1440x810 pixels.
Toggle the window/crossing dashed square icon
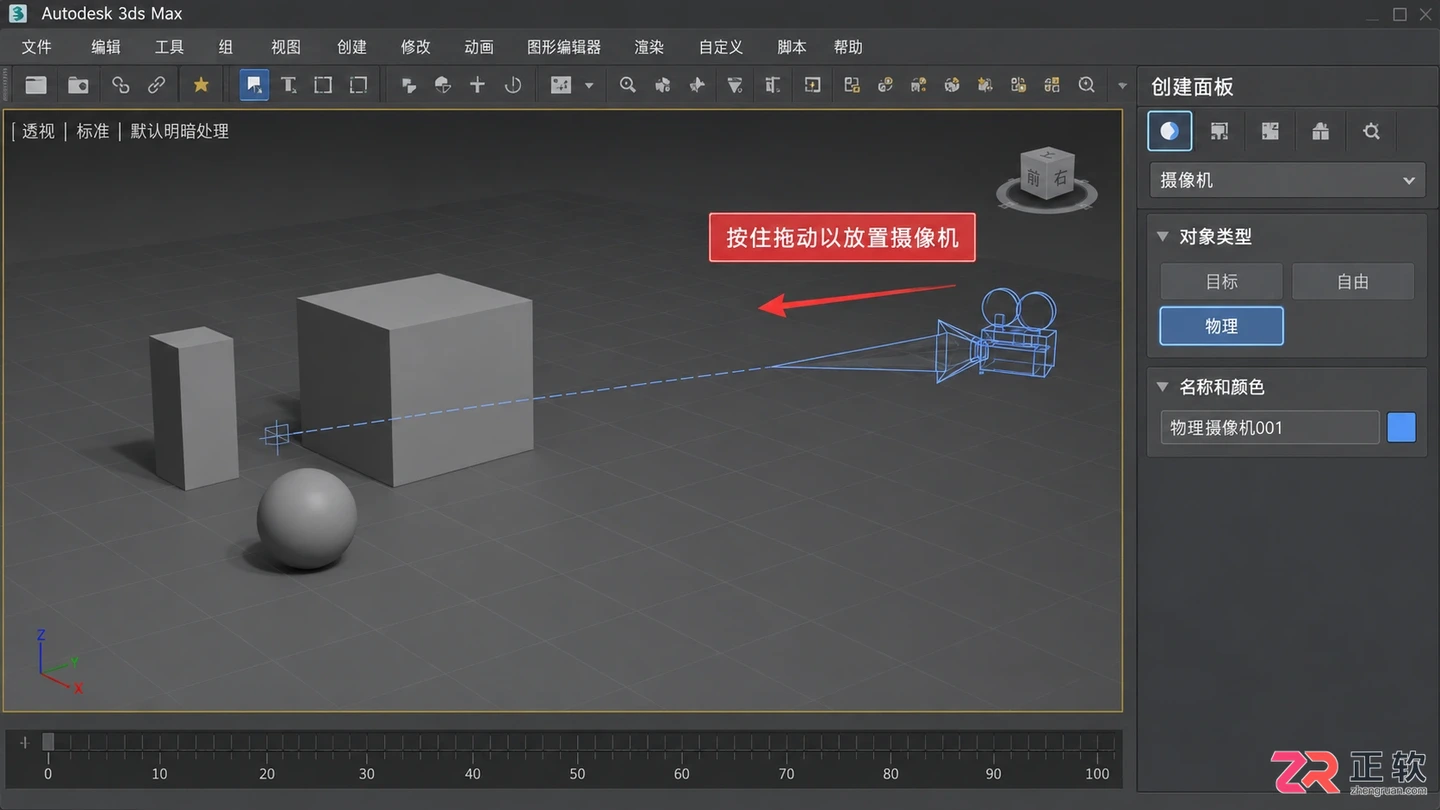click(358, 85)
